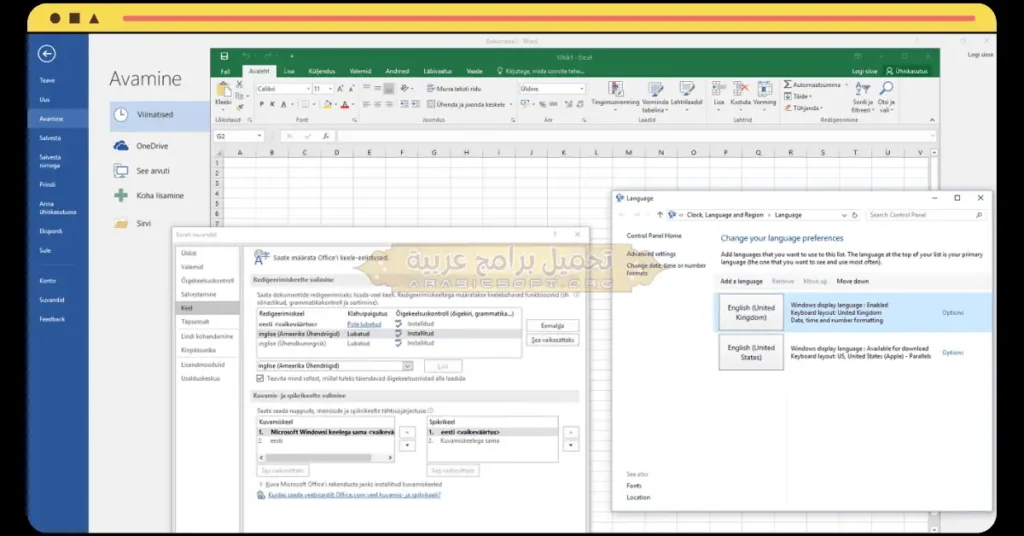The width and height of the screenshot is (1024, 536).
Task: Expand Kuva Microsoft Office'i installed display languages
Action: [x=261, y=484]
